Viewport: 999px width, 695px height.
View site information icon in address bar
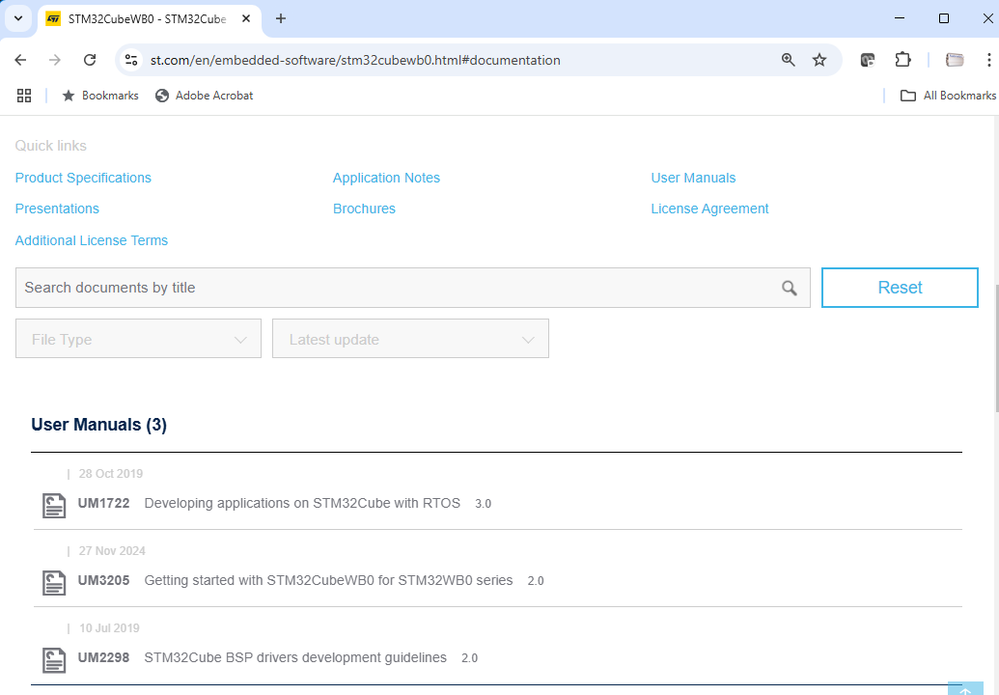[131, 60]
